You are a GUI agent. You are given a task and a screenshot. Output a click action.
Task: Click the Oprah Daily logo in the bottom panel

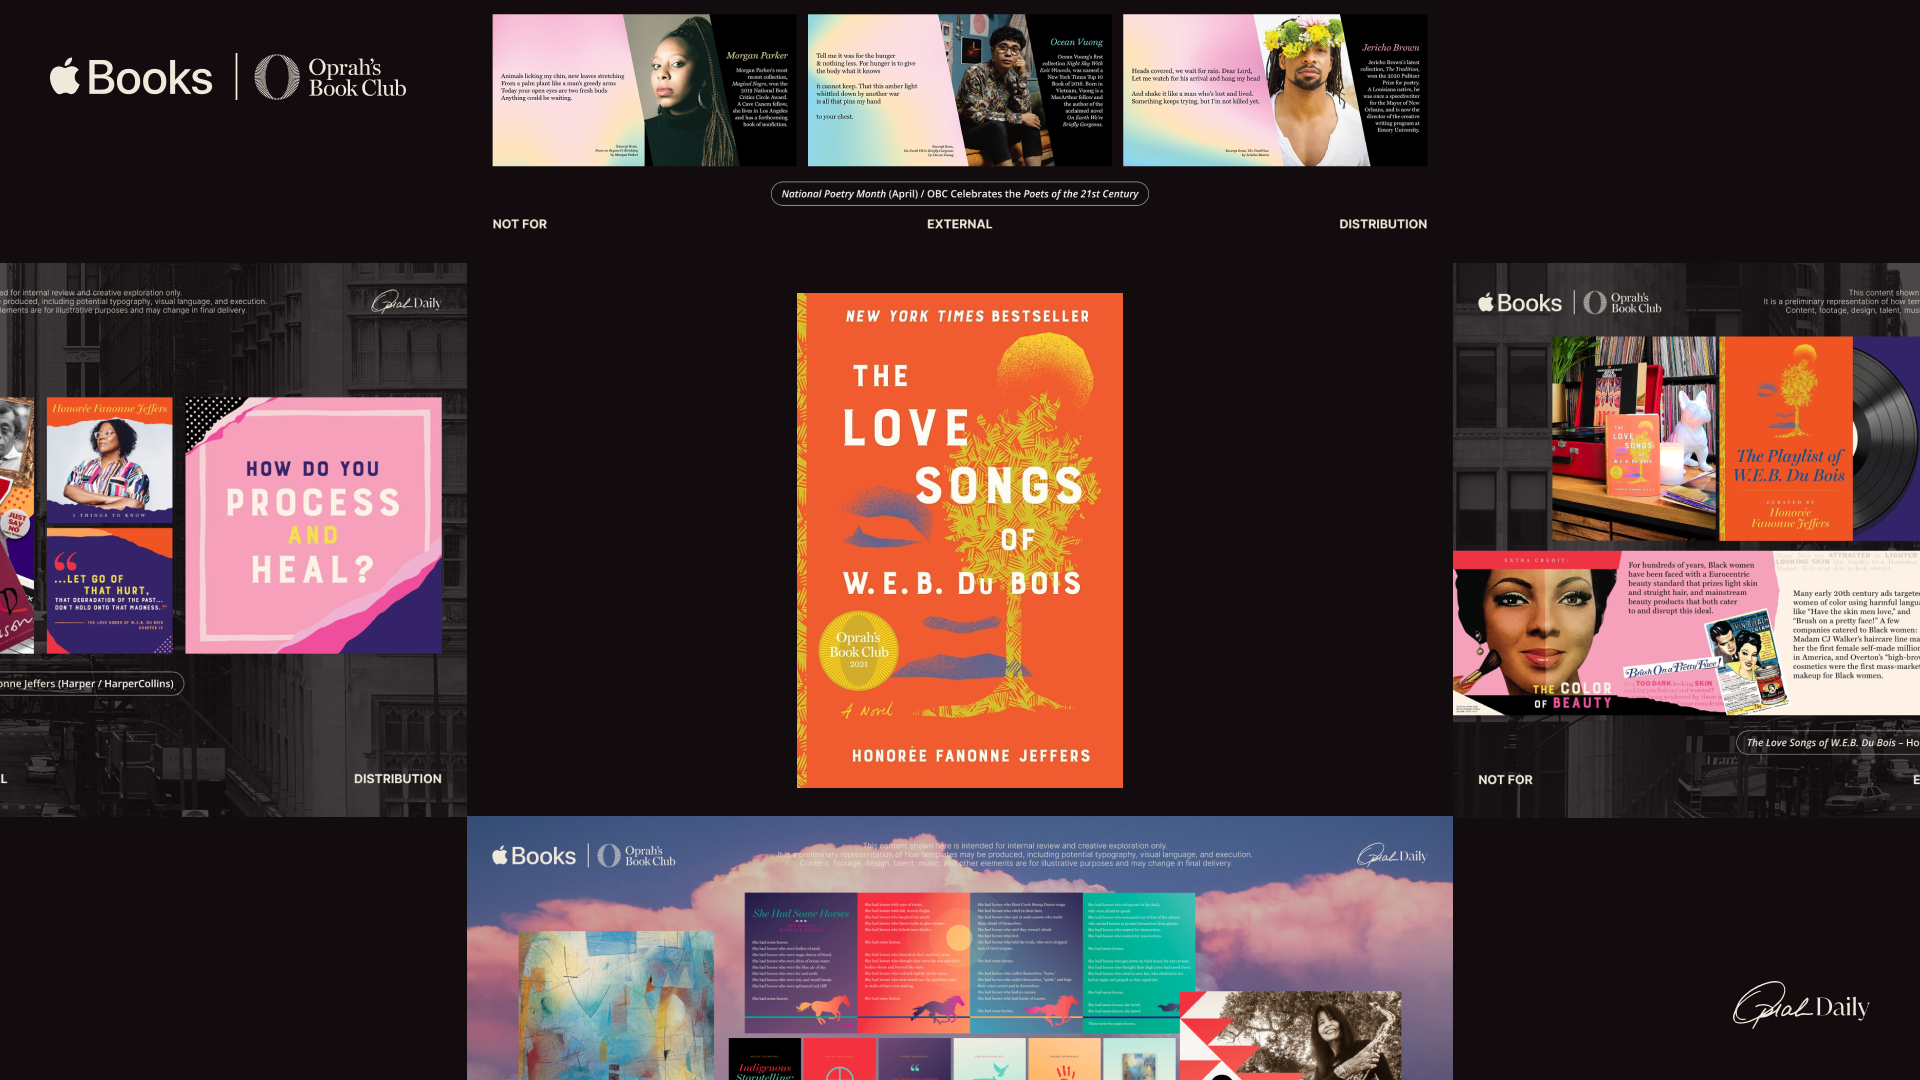[x=1392, y=856]
